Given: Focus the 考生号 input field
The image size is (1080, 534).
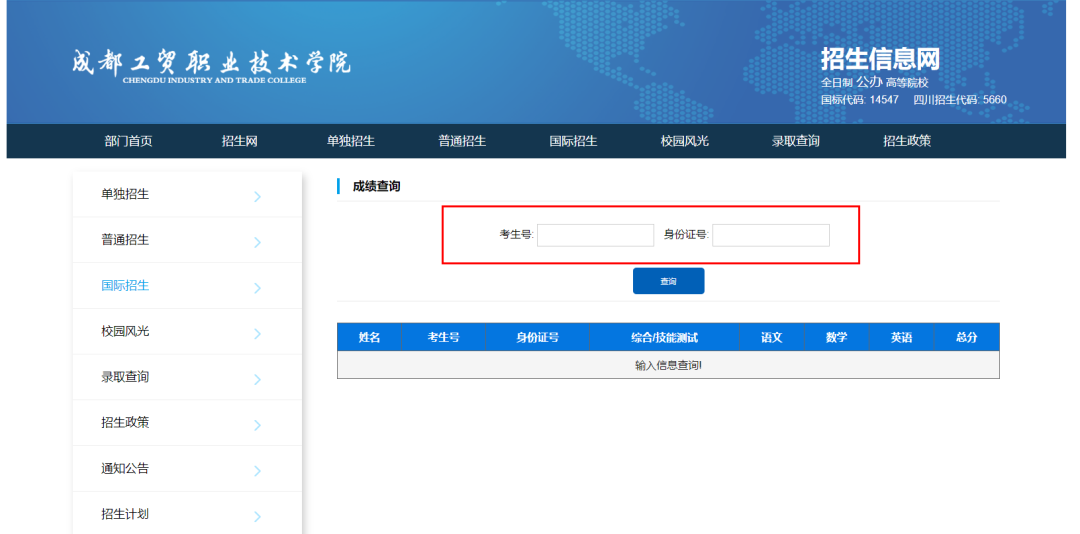Looking at the screenshot, I should pos(596,235).
